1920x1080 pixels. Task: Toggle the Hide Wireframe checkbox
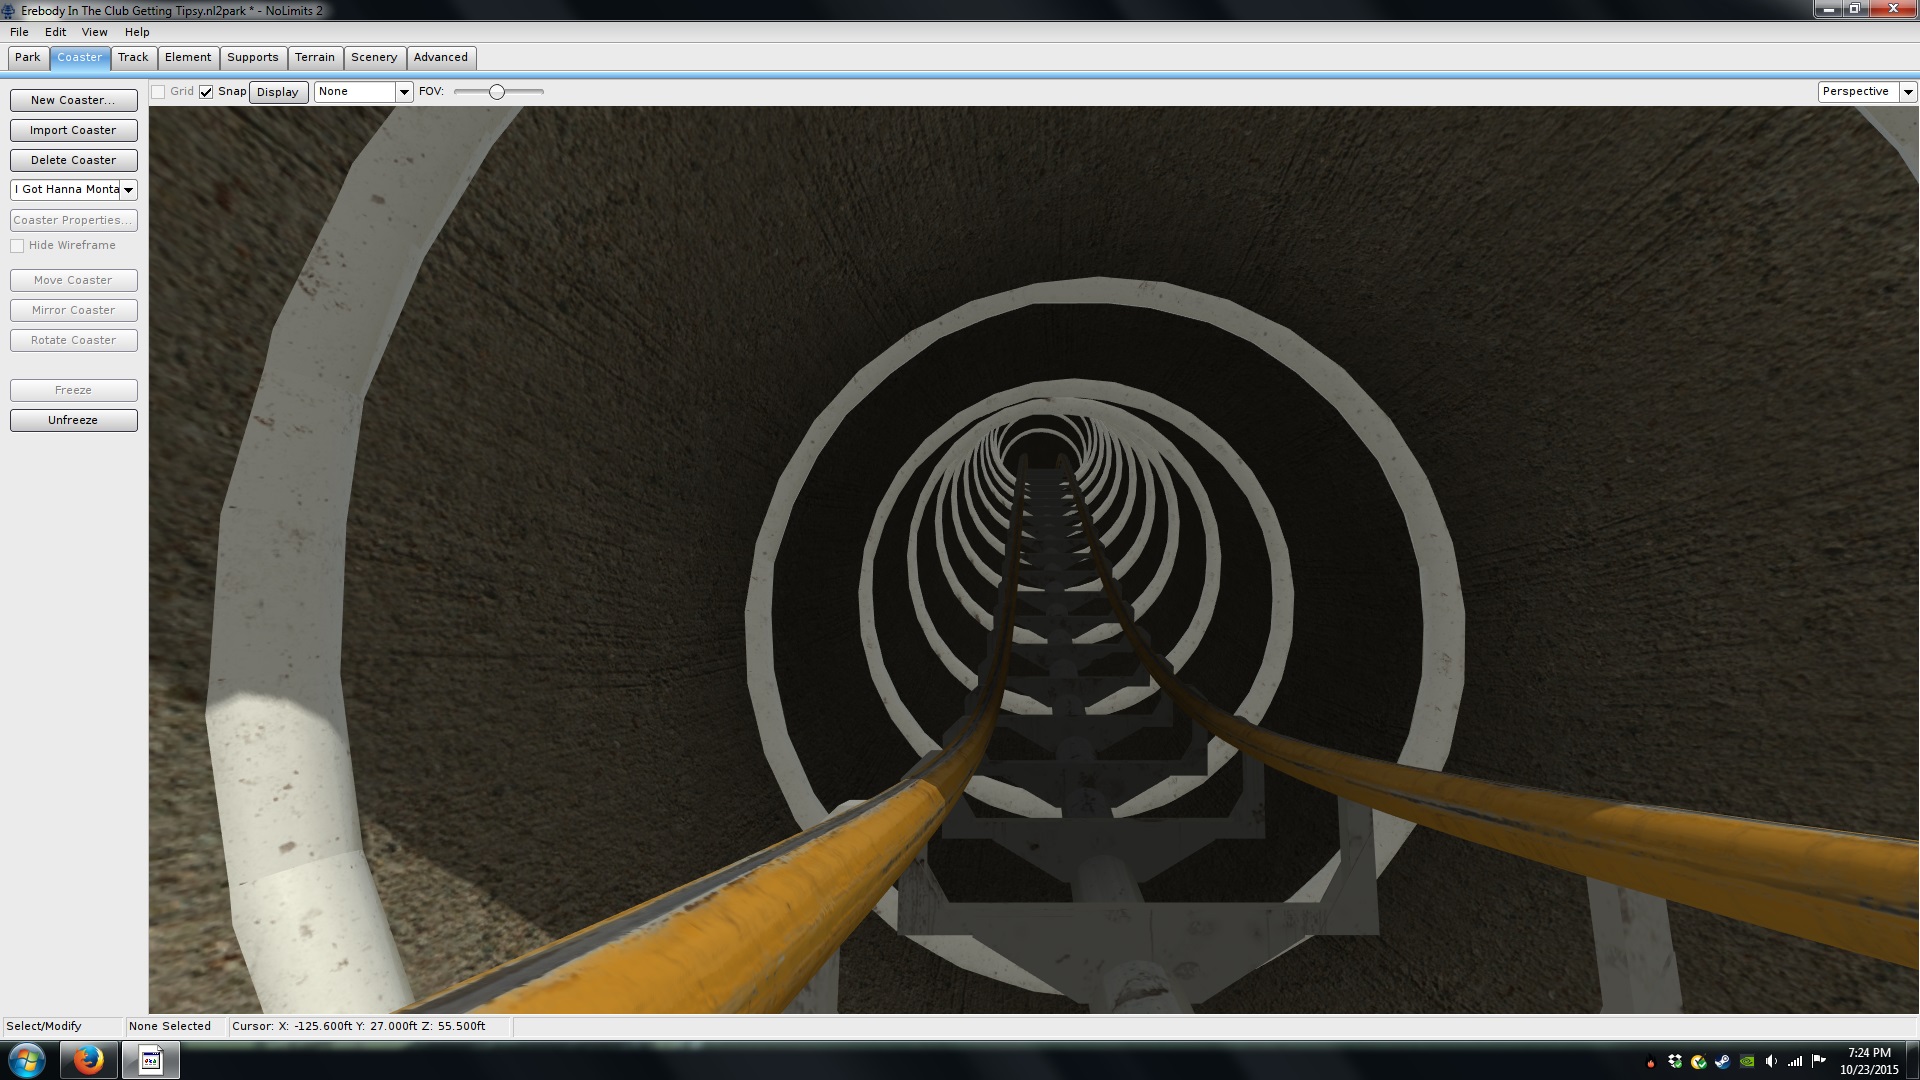tap(17, 246)
